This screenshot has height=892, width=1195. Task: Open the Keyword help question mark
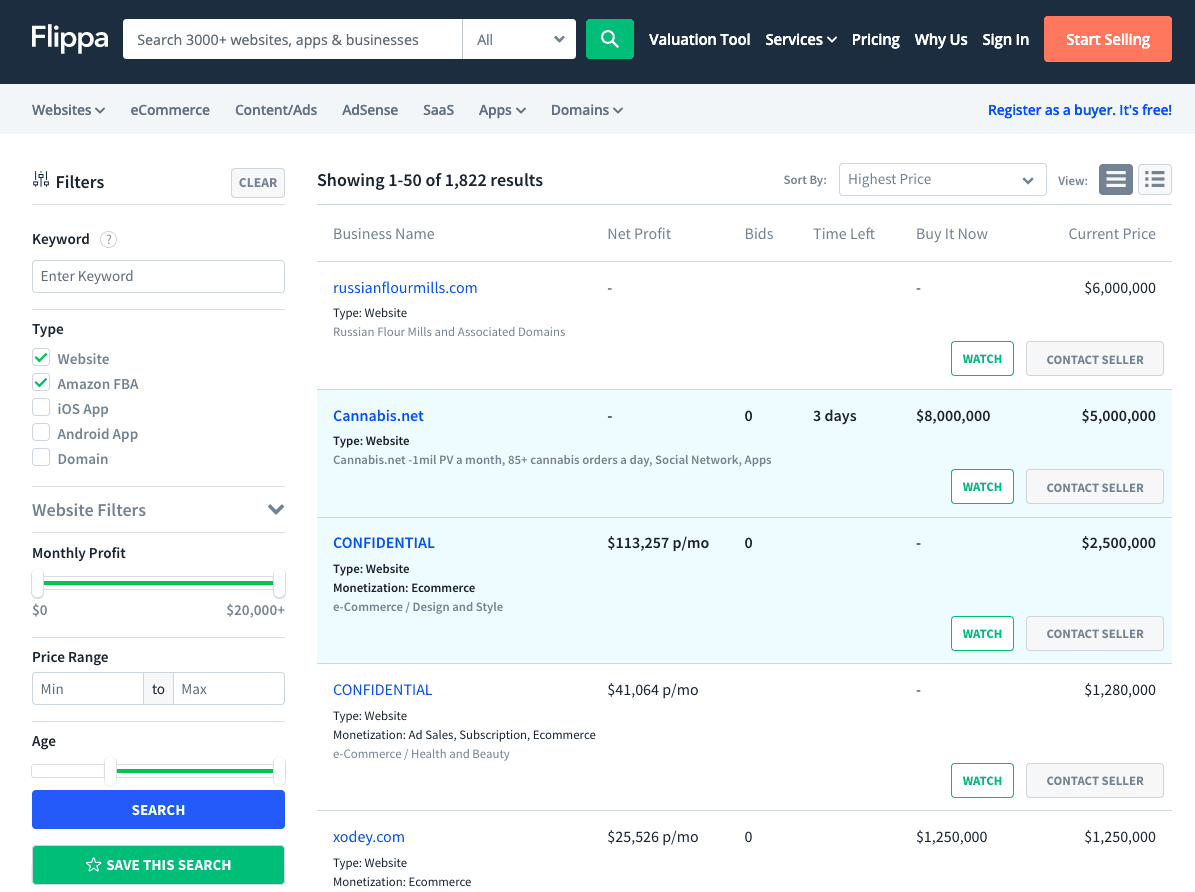pyautogui.click(x=109, y=239)
